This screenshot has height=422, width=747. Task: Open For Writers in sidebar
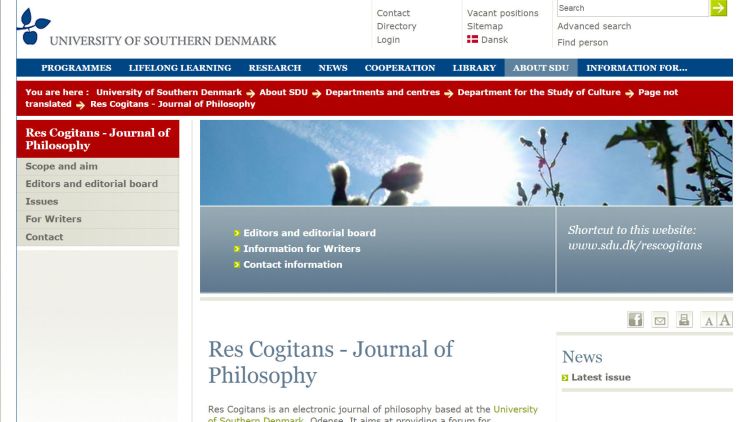(x=98, y=219)
